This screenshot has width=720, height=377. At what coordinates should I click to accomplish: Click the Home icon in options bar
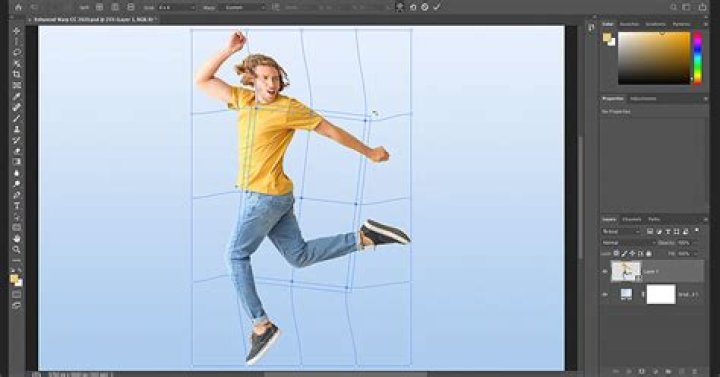(18, 7)
